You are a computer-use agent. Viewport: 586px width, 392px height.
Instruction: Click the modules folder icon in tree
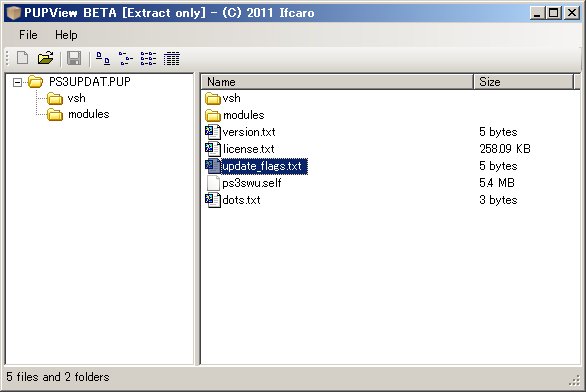click(x=55, y=115)
